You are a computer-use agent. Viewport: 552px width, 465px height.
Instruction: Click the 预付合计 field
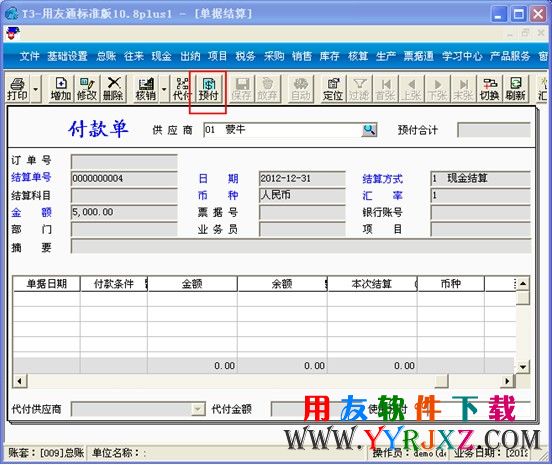494,130
